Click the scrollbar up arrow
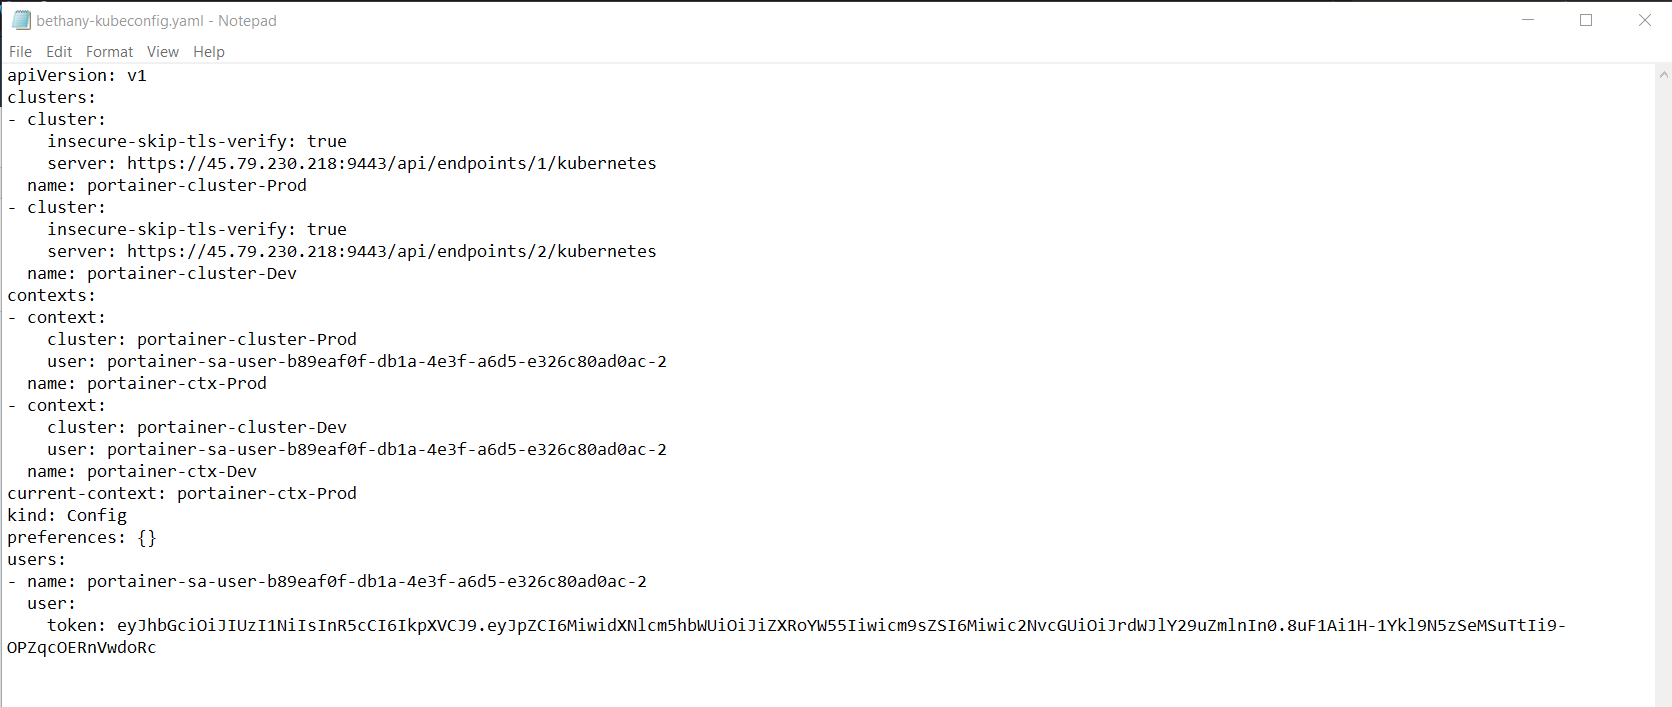This screenshot has height=707, width=1672. pos(1664,74)
